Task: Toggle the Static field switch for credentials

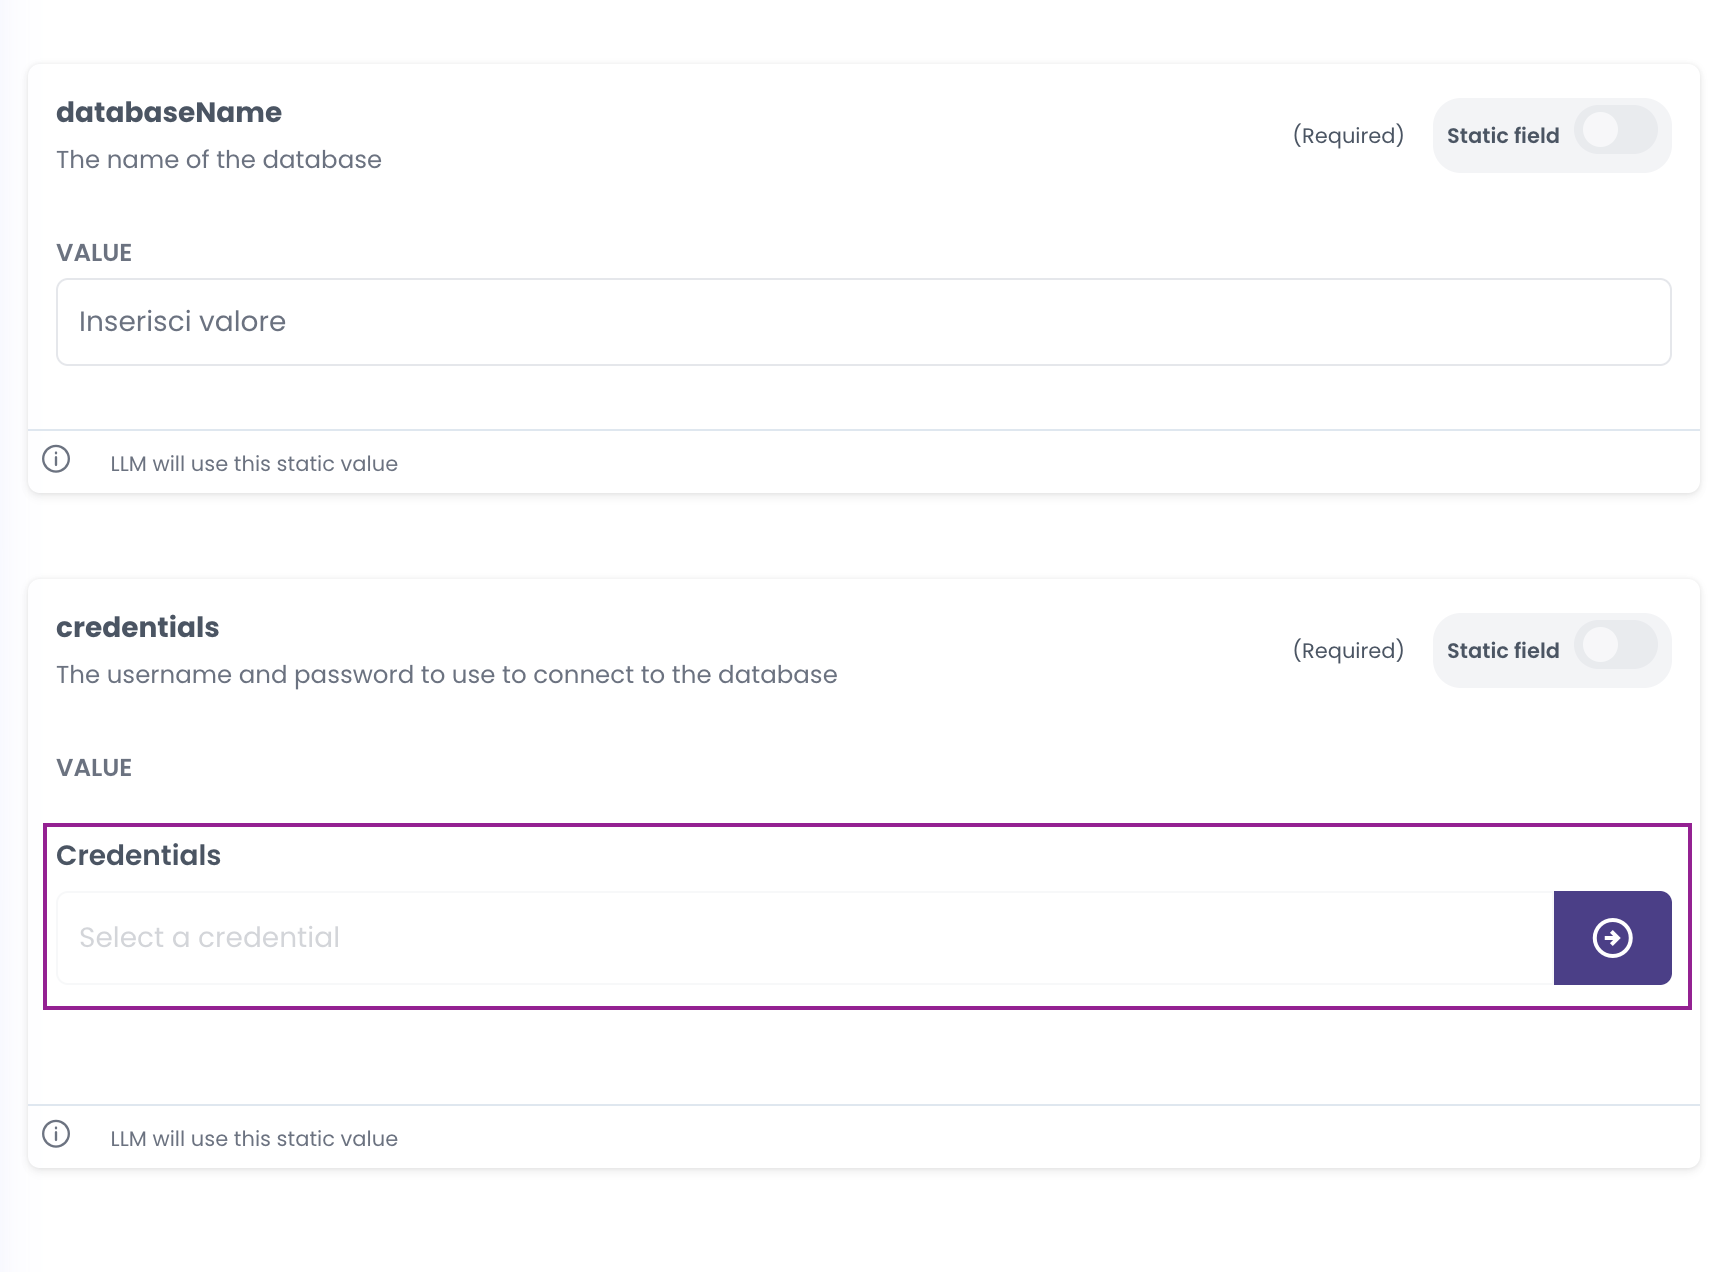Action: 1616,646
